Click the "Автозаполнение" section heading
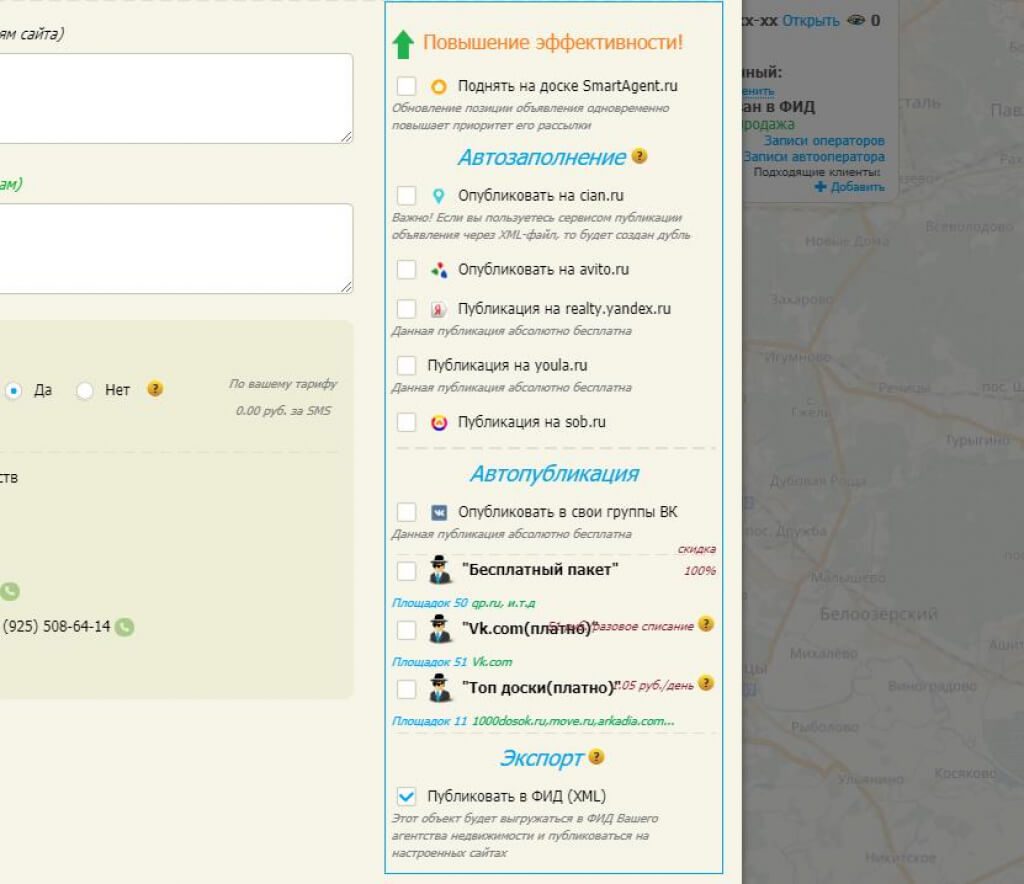The height and width of the screenshot is (884, 1024). pyautogui.click(x=542, y=157)
